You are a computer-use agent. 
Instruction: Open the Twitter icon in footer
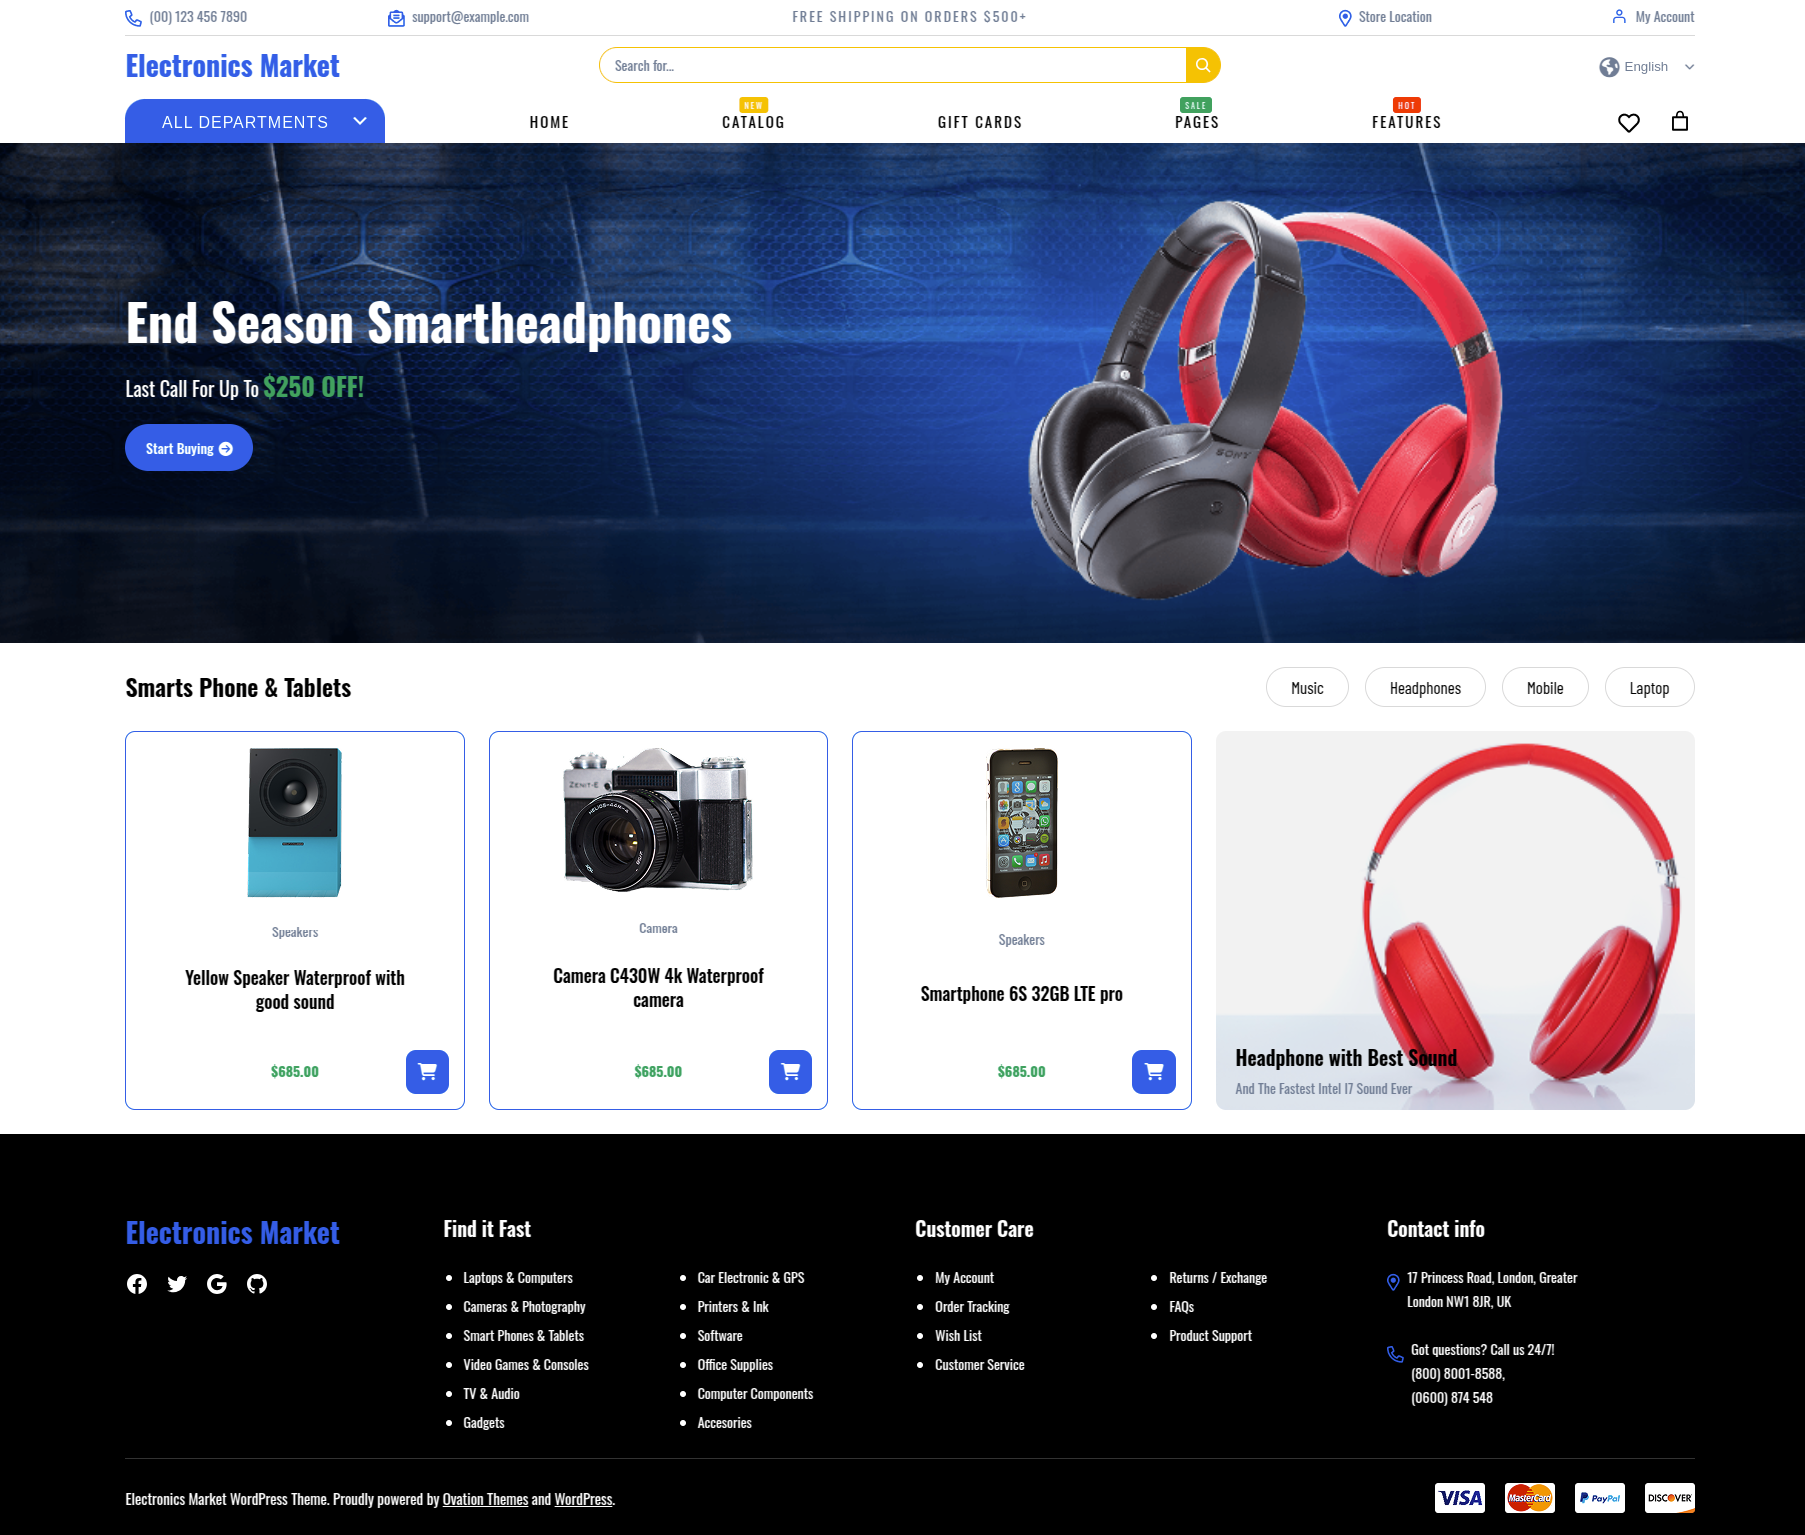tap(177, 1284)
